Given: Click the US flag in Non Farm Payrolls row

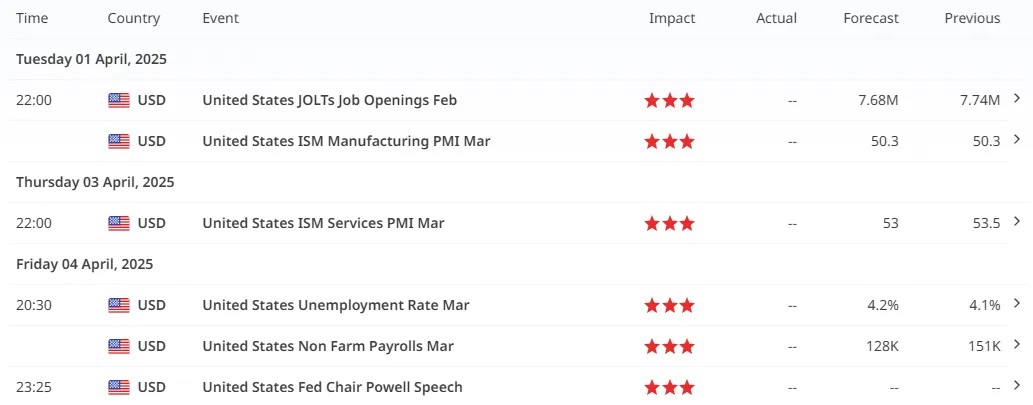Looking at the screenshot, I should (x=119, y=346).
